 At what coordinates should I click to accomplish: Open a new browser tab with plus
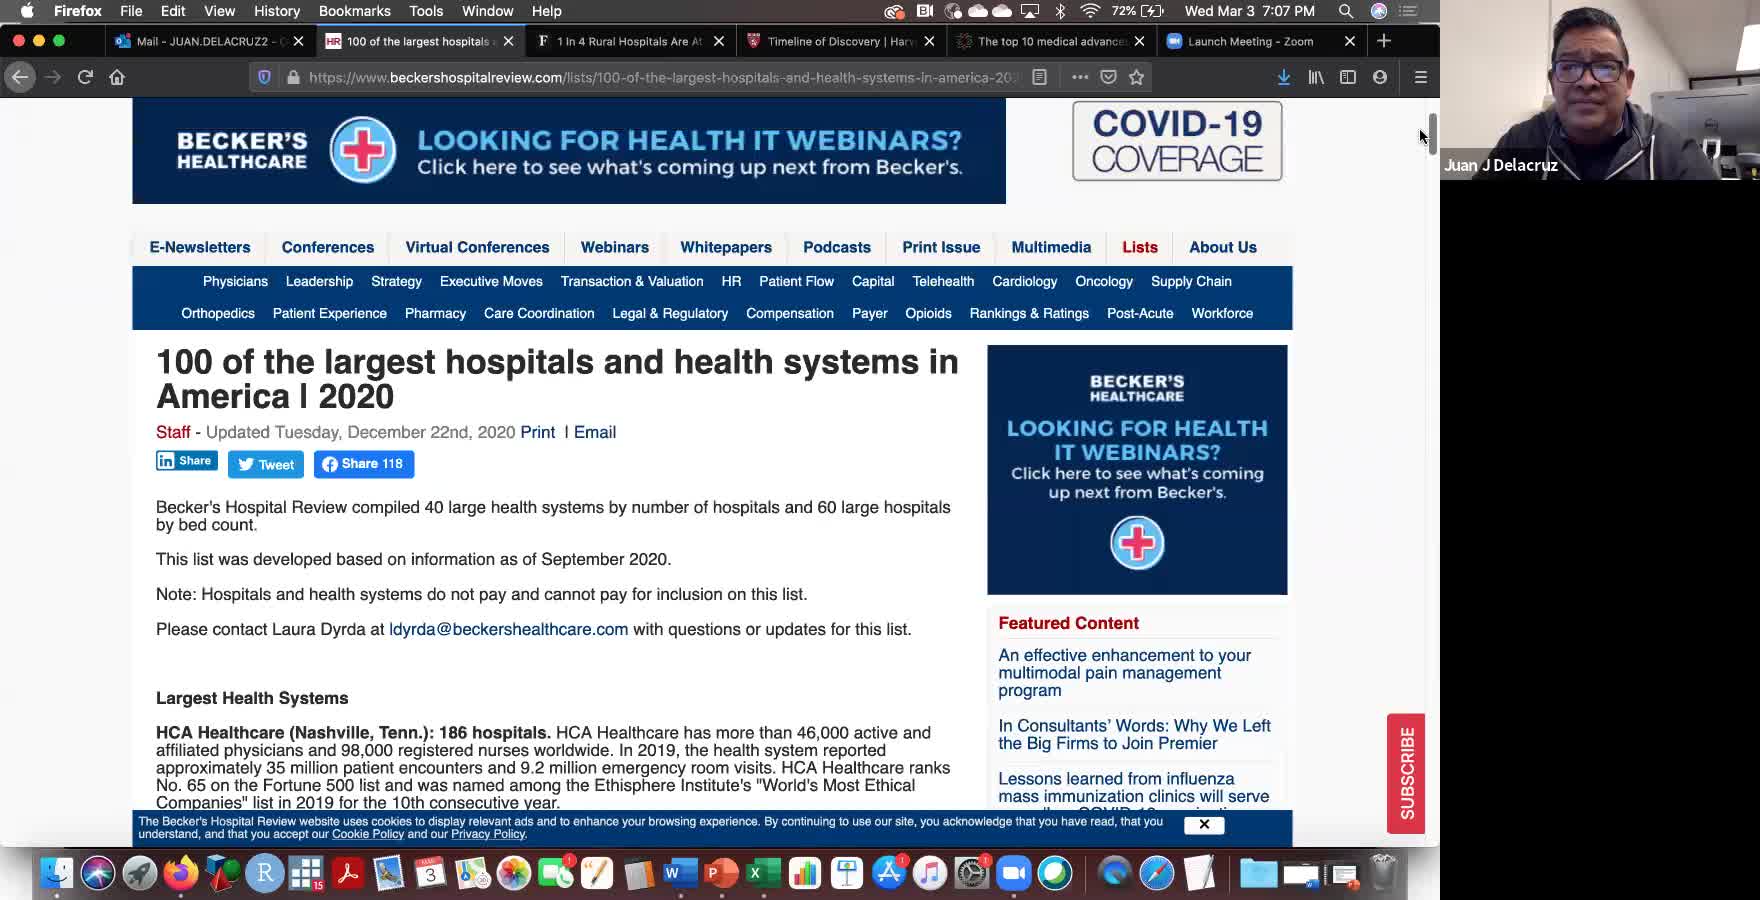1384,41
